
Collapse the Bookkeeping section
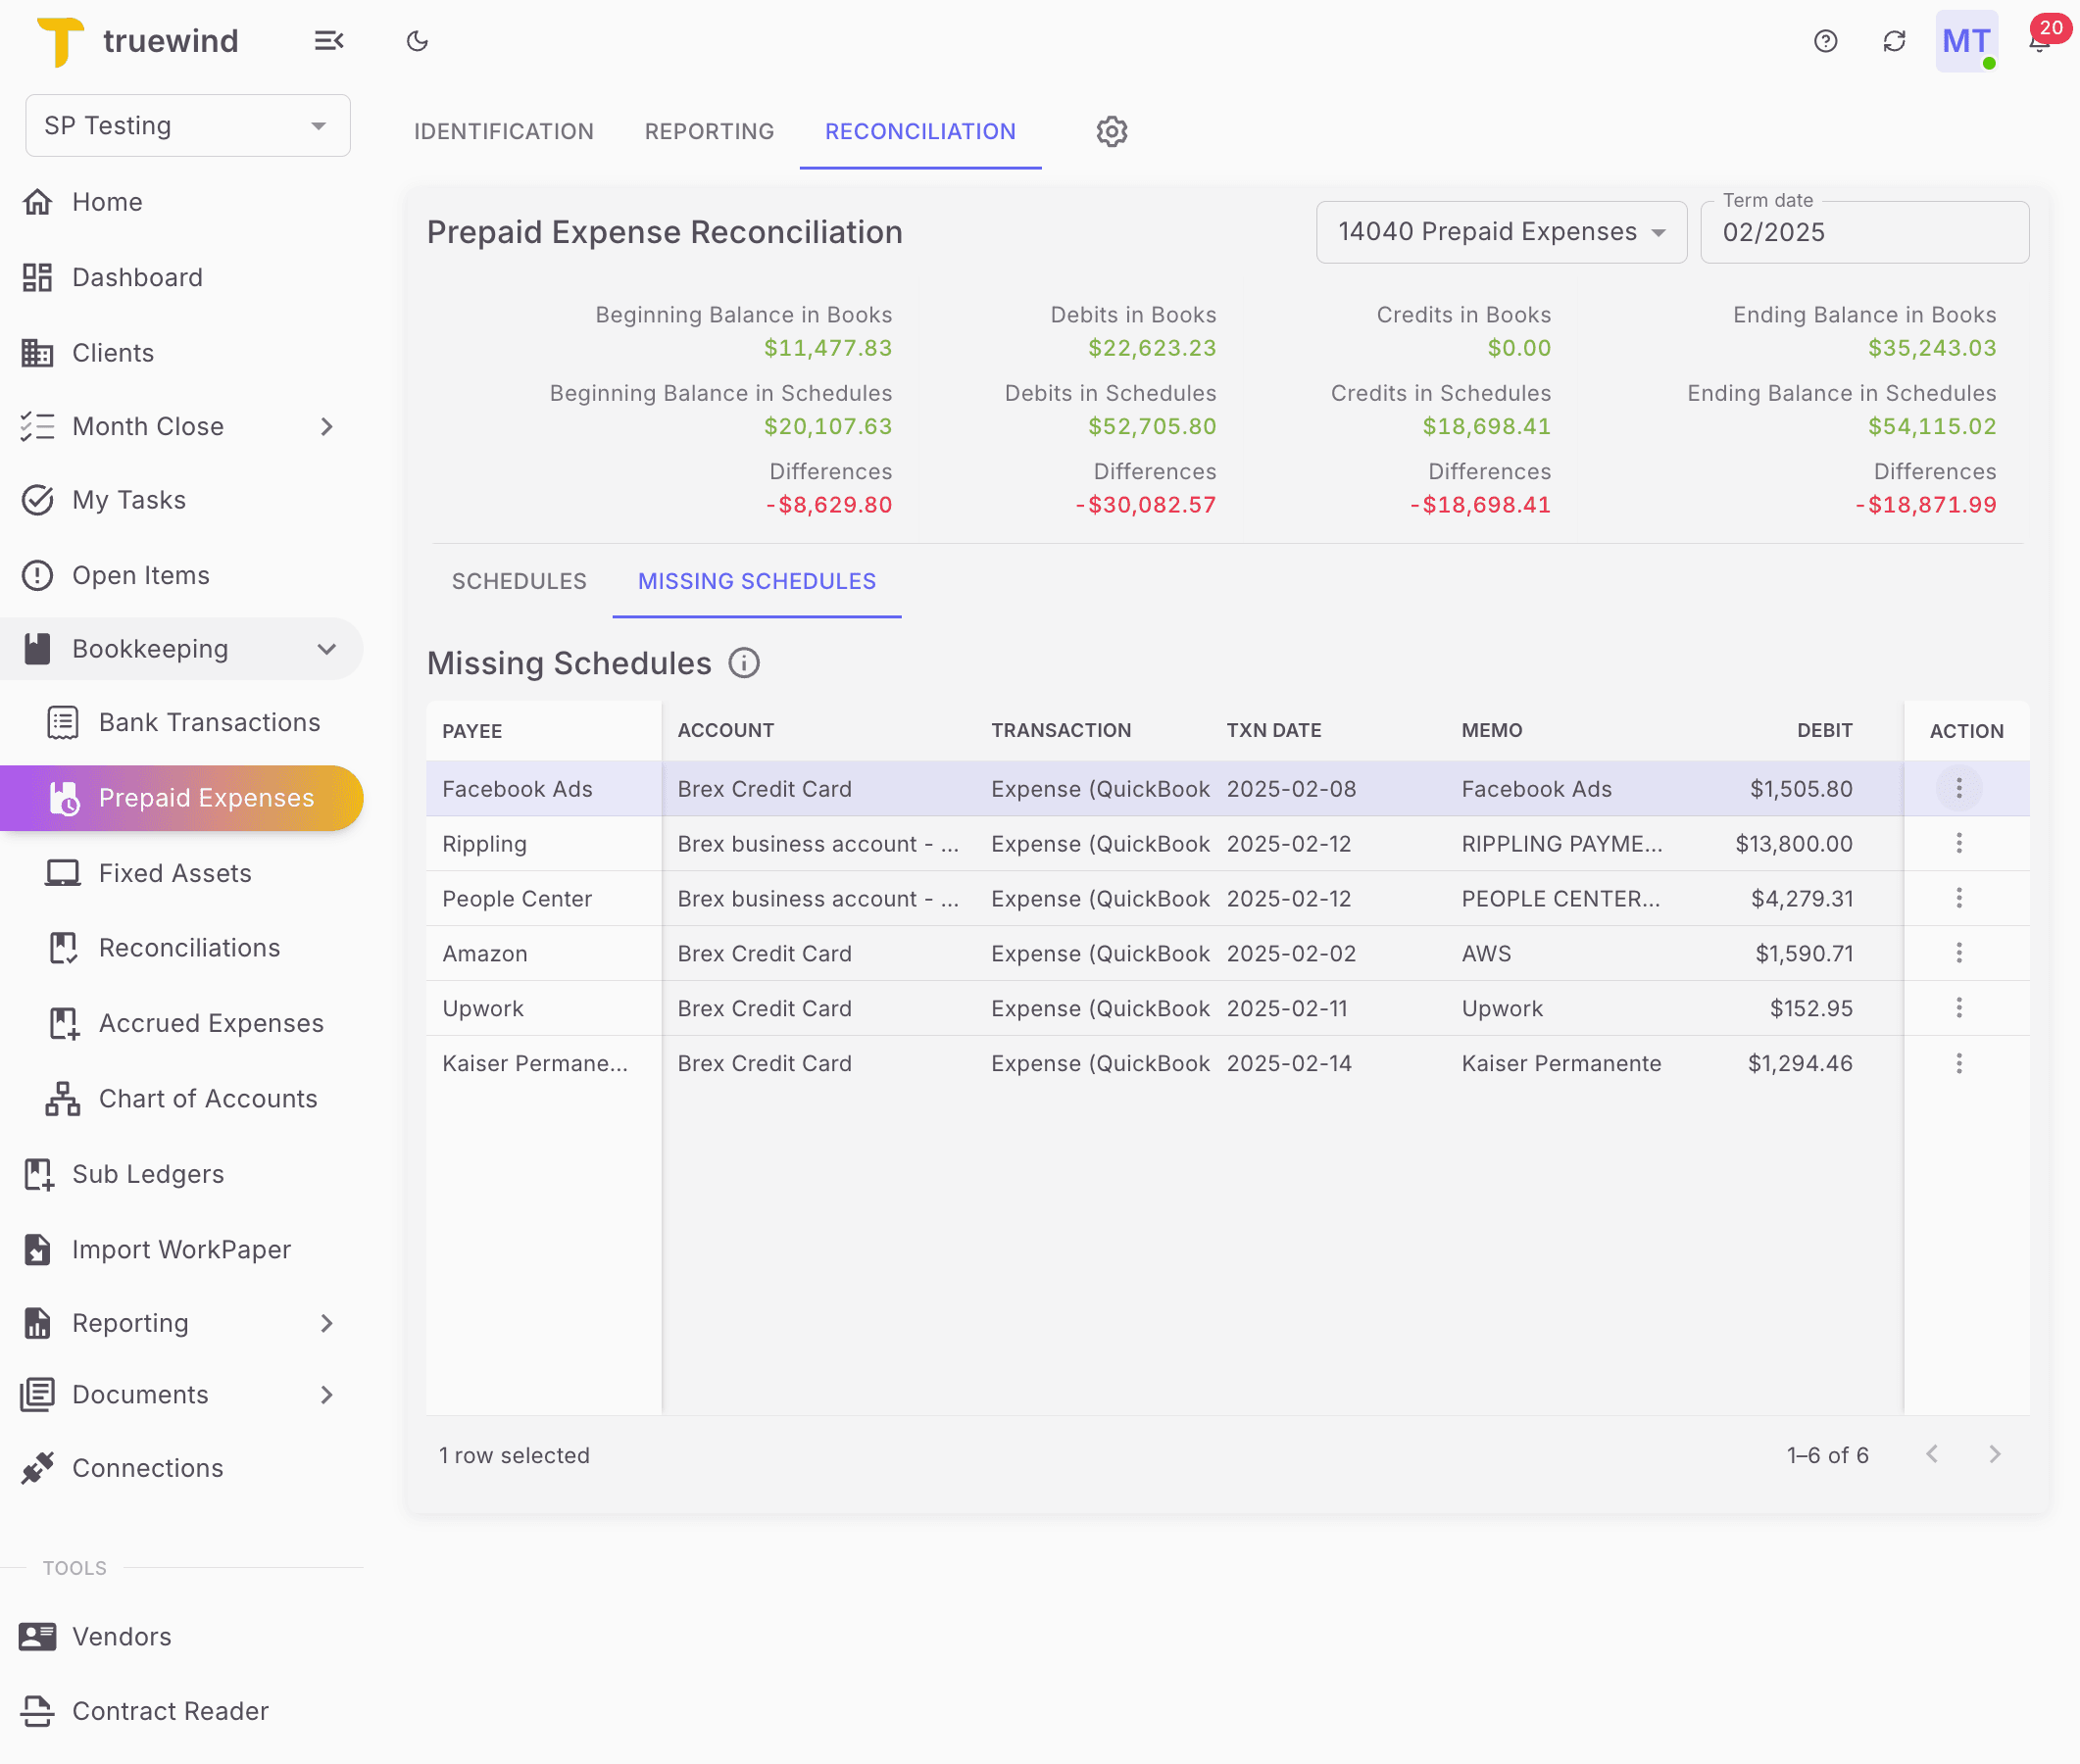(x=327, y=648)
